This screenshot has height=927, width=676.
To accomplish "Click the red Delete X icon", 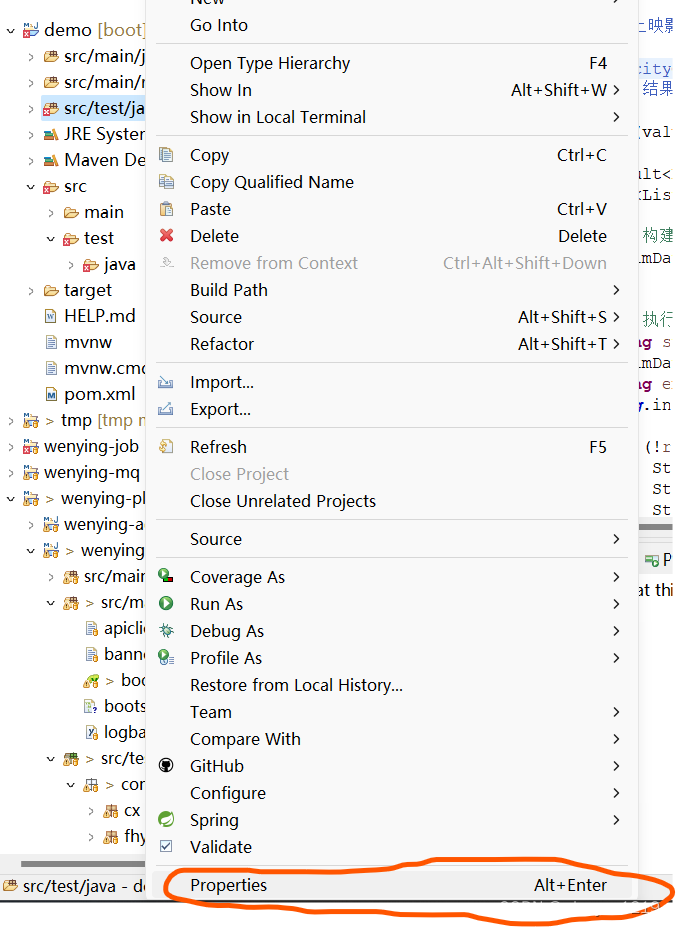I will (166, 235).
